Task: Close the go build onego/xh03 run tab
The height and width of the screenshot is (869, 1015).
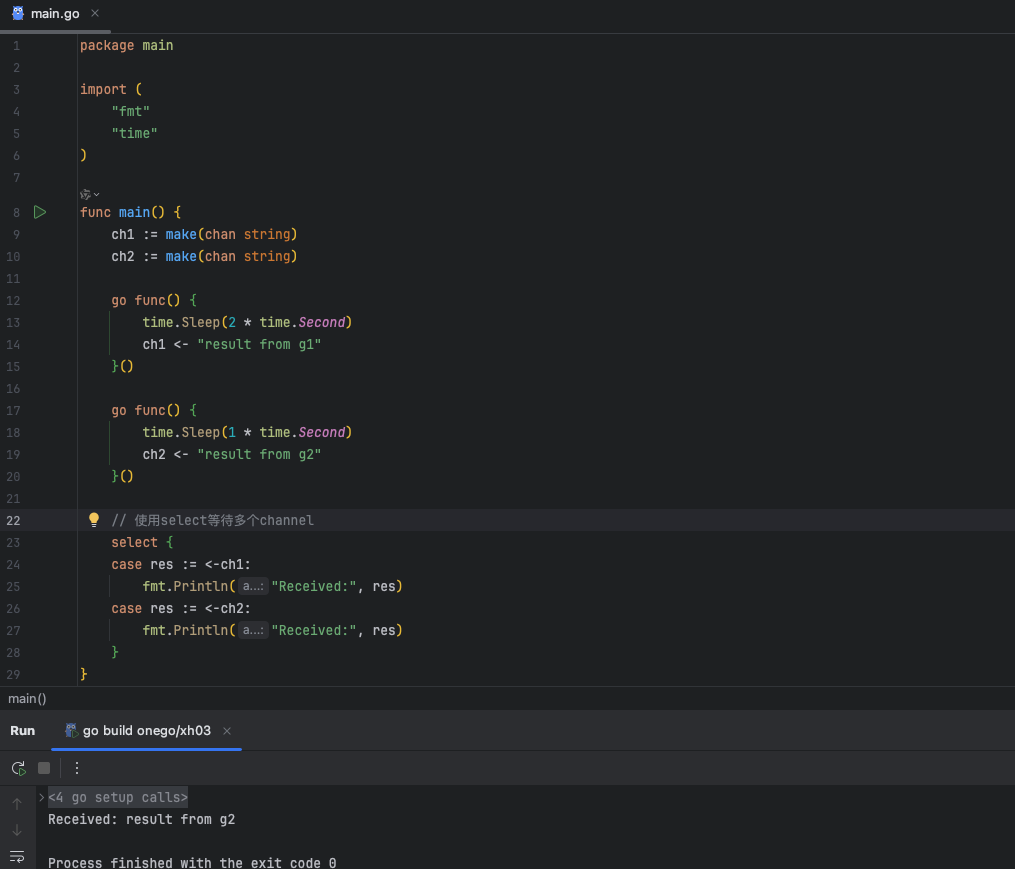Action: pos(227,731)
